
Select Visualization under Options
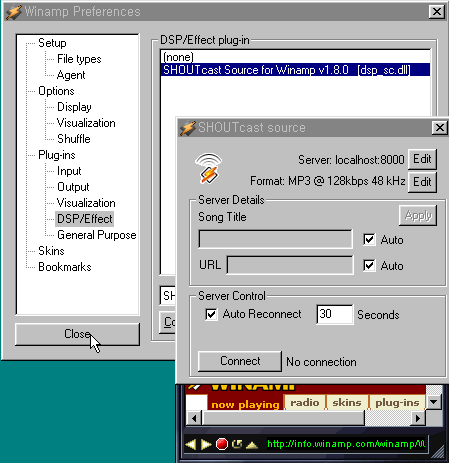click(x=86, y=123)
